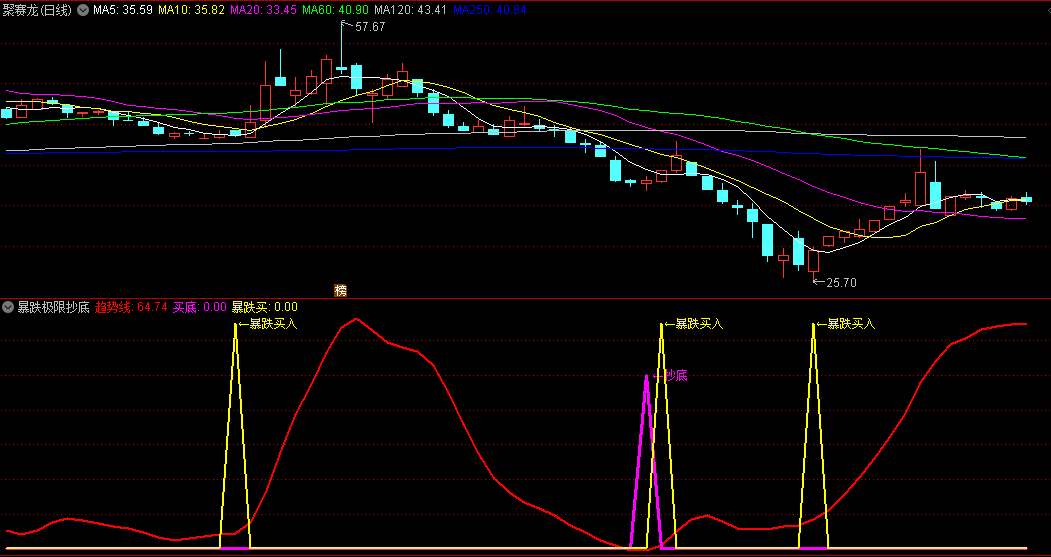Click the 榜 ranking marker icon
The image size is (1051, 557).
pyautogui.click(x=340, y=290)
